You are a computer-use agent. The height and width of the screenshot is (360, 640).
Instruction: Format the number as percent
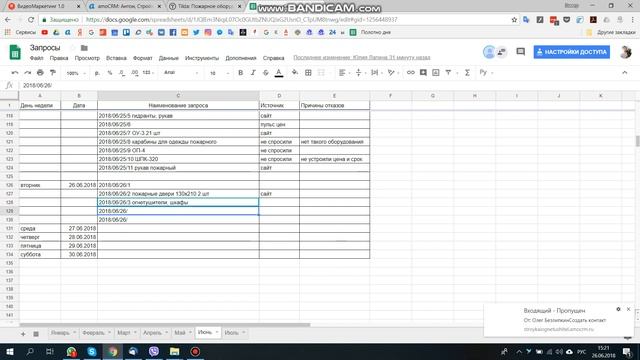click(x=109, y=73)
